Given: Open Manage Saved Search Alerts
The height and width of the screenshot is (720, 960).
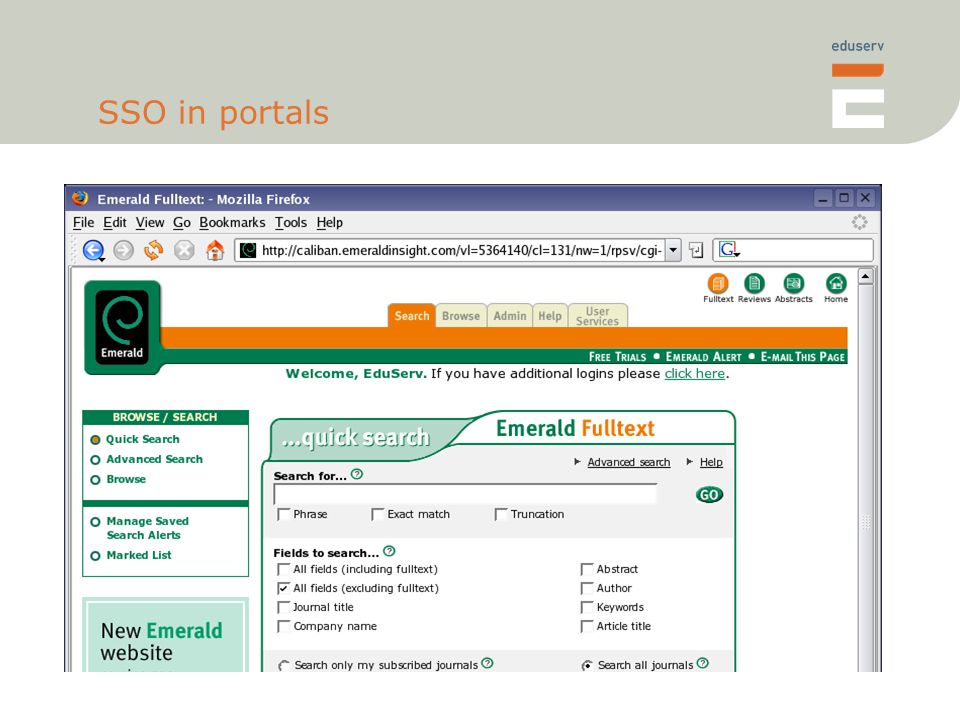Looking at the screenshot, I should coord(147,528).
